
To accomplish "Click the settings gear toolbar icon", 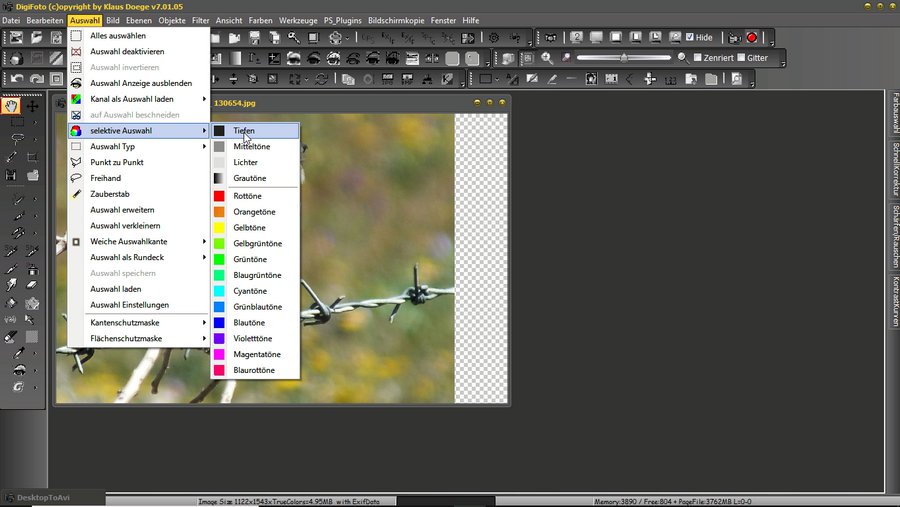I will coord(493,38).
